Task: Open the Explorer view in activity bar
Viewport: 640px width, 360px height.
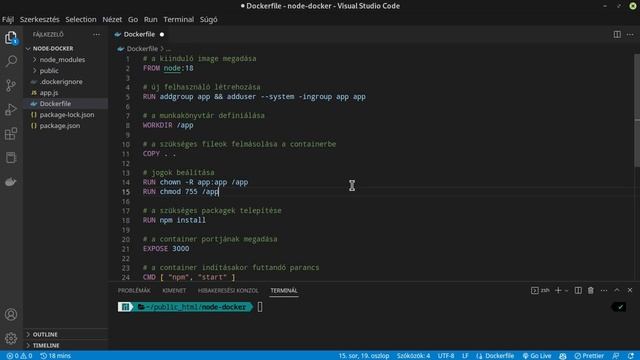Action: [x=11, y=38]
